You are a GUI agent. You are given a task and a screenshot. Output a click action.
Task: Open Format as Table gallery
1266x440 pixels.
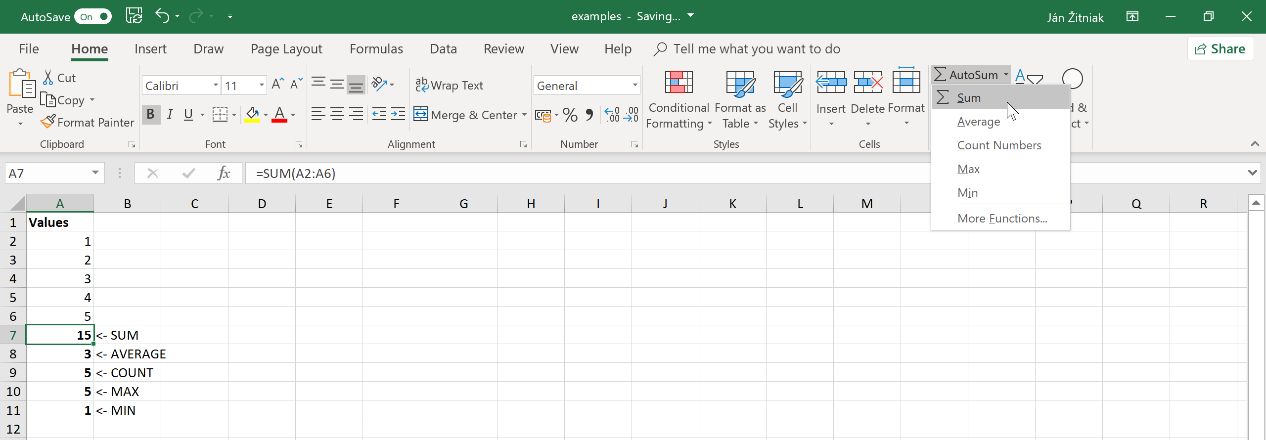click(740, 100)
